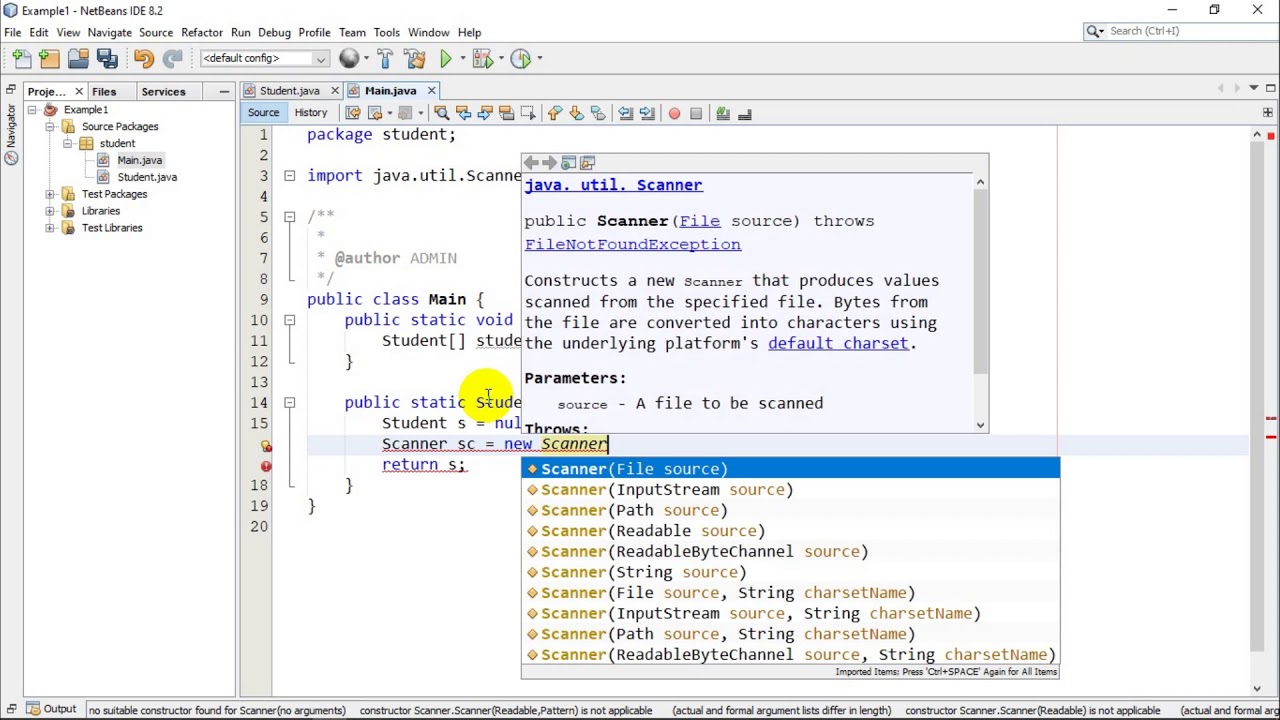Clean and Build with hammer-broom icon
Screen dimensions: 1280x720
coord(415,59)
